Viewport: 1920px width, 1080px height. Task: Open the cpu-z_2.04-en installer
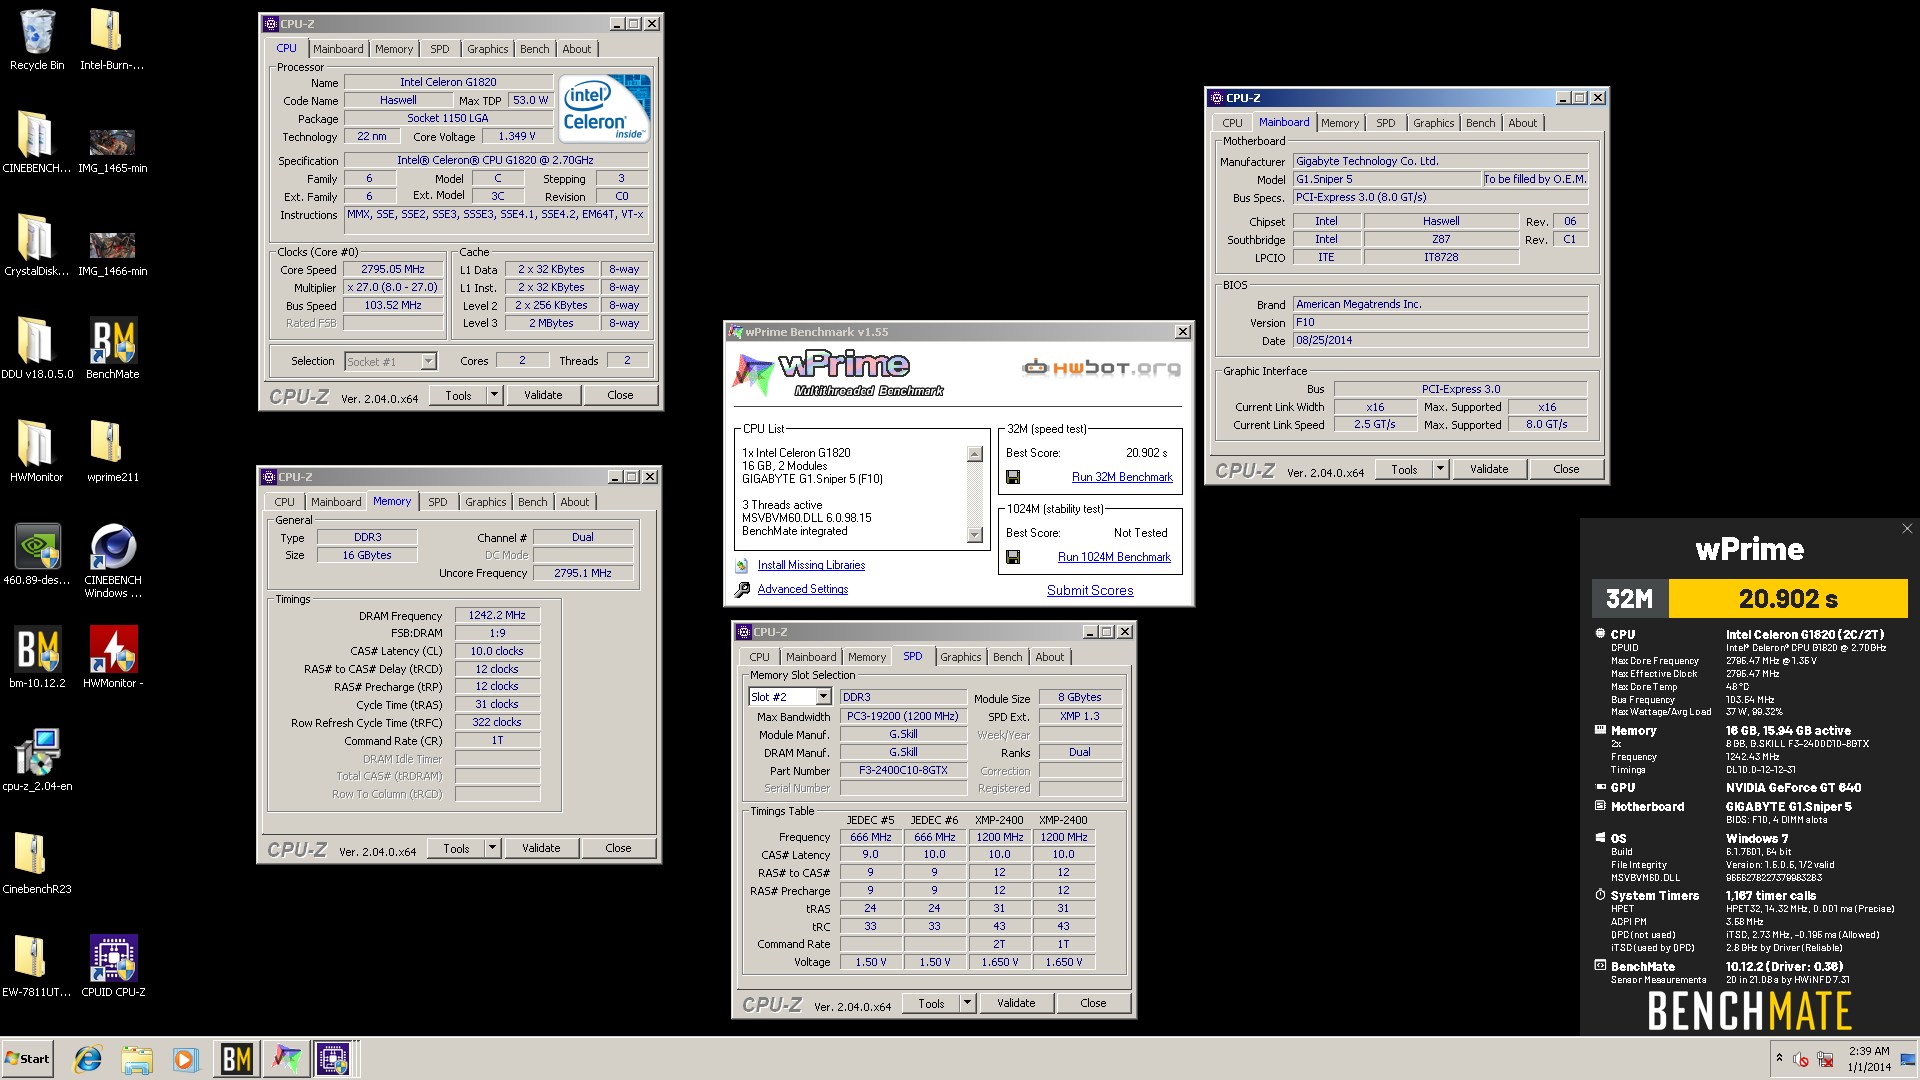(x=37, y=761)
